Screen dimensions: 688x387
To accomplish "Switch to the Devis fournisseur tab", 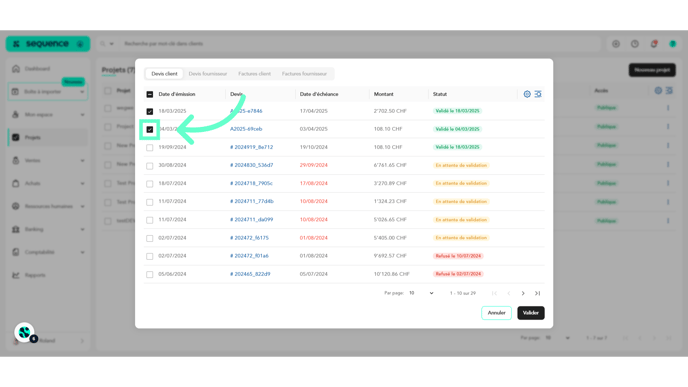I will (208, 74).
